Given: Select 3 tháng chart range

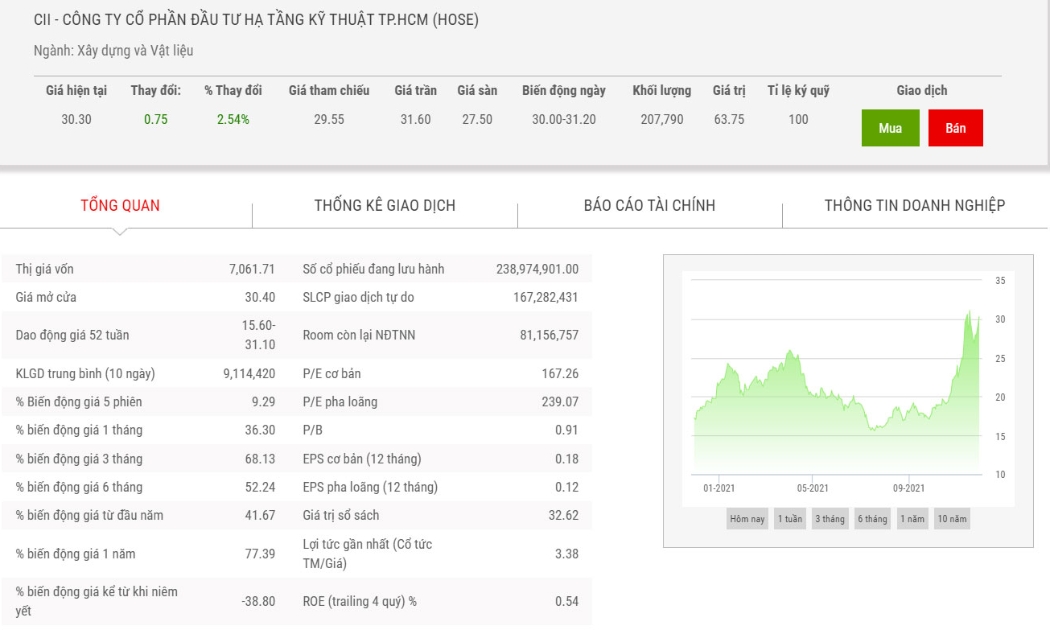Looking at the screenshot, I should tap(830, 519).
